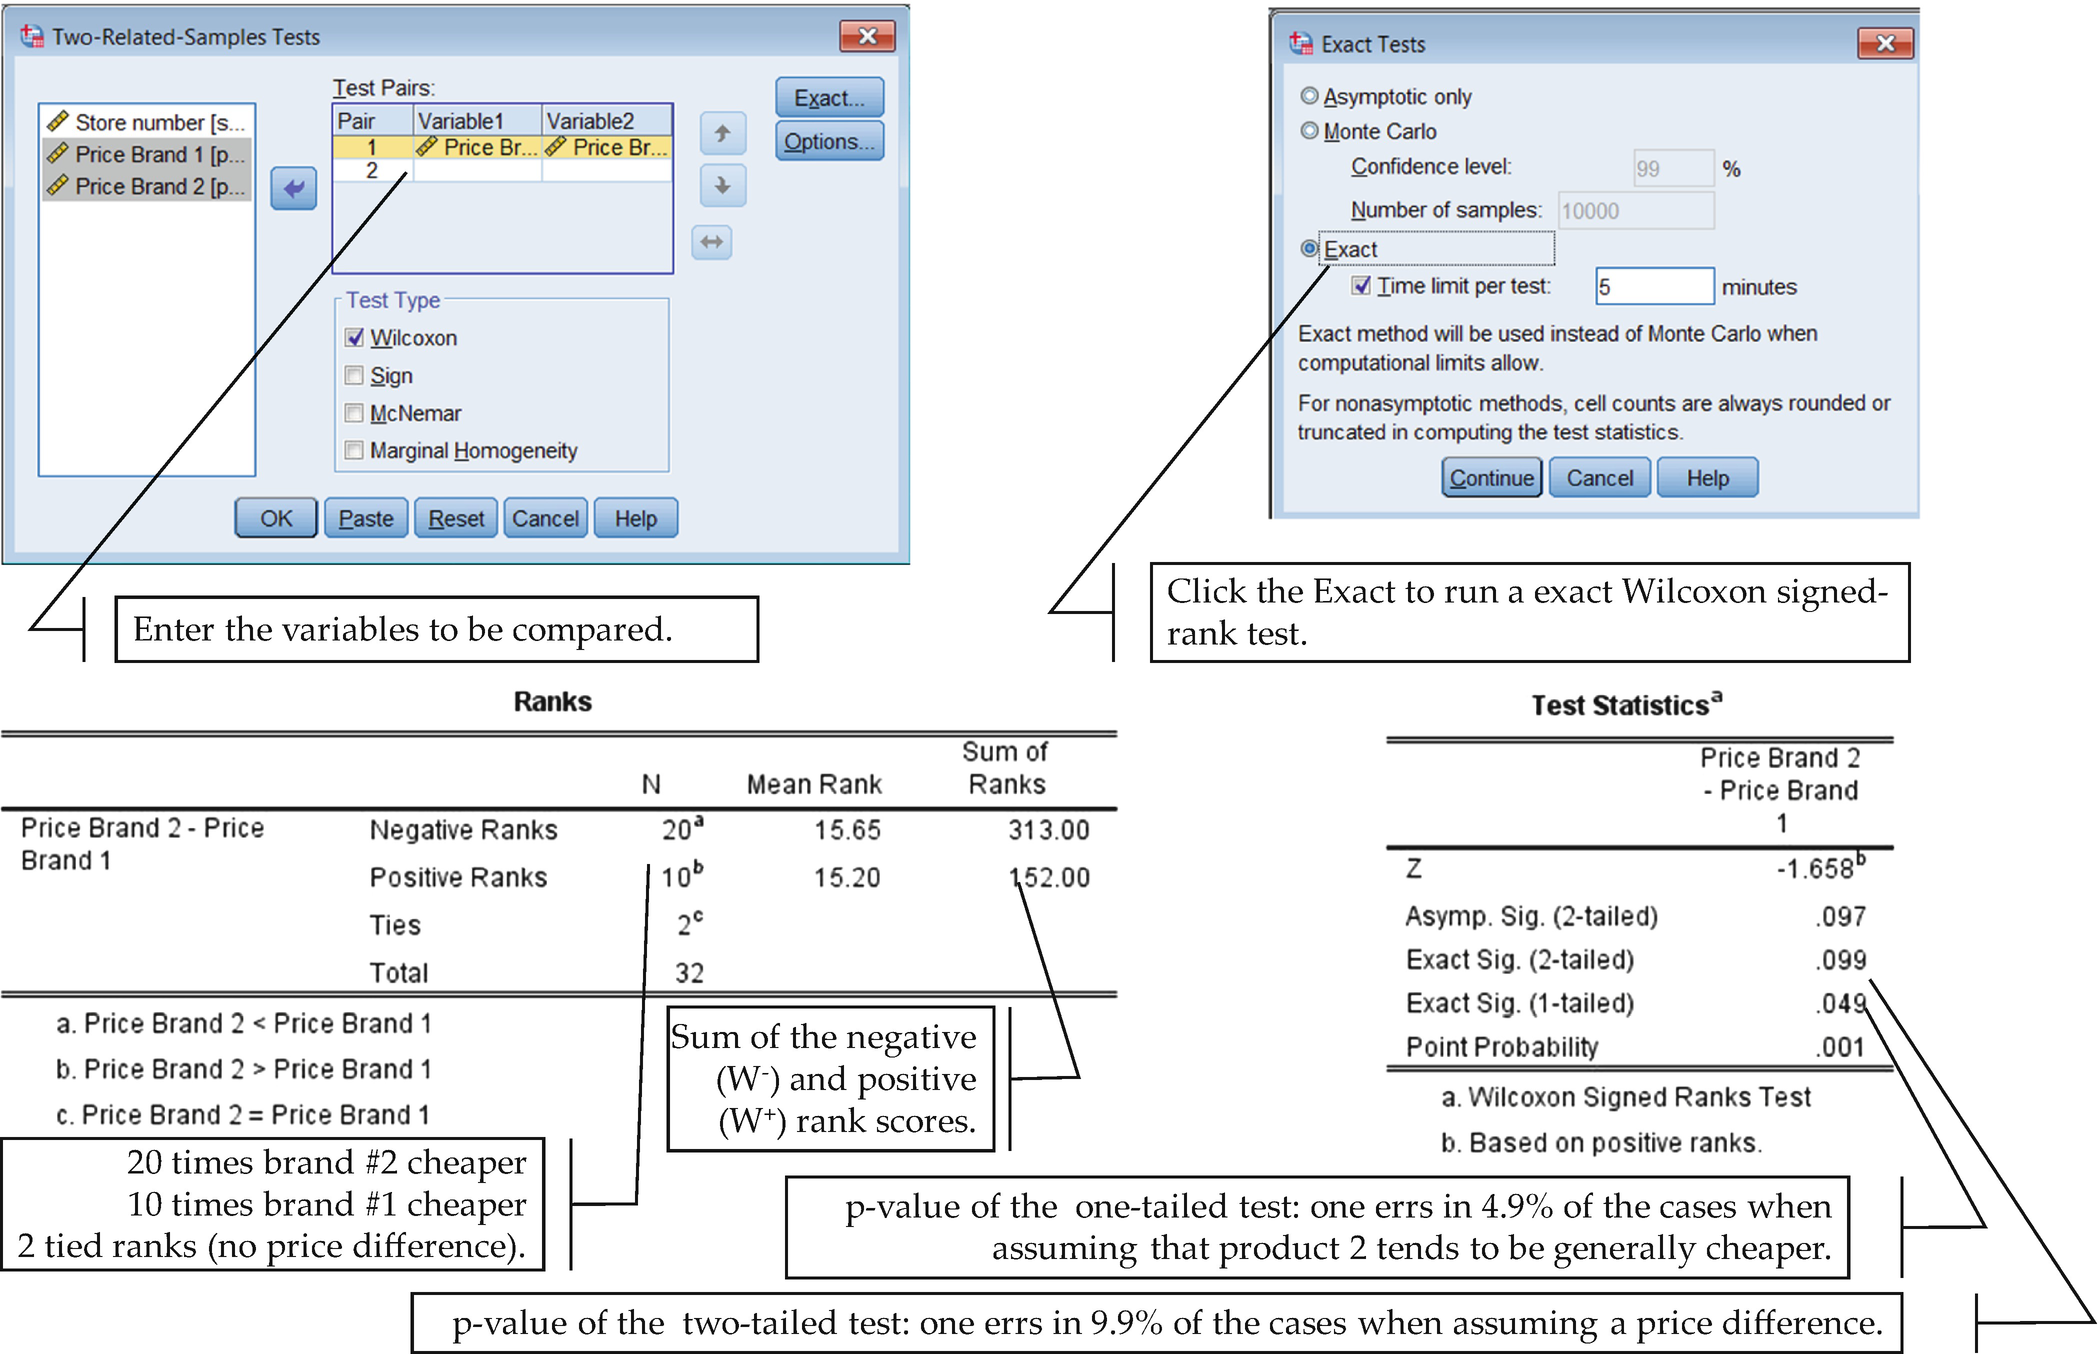Click the swap variables double-arrow button
Screen dimensions: 2100x1354
(711, 242)
